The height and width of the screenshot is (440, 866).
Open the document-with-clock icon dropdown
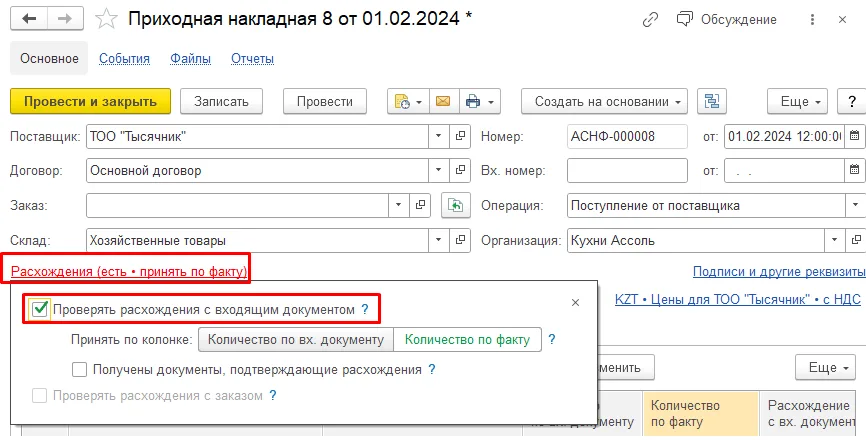pos(408,102)
